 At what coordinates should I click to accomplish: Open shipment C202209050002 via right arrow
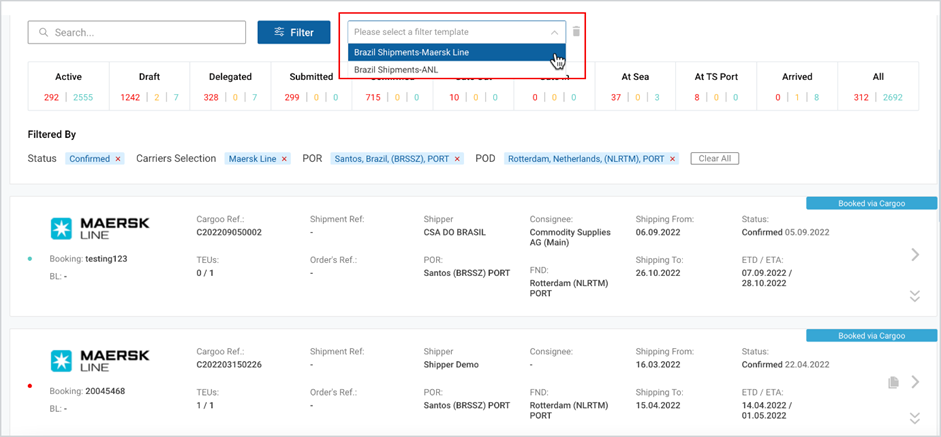click(915, 255)
